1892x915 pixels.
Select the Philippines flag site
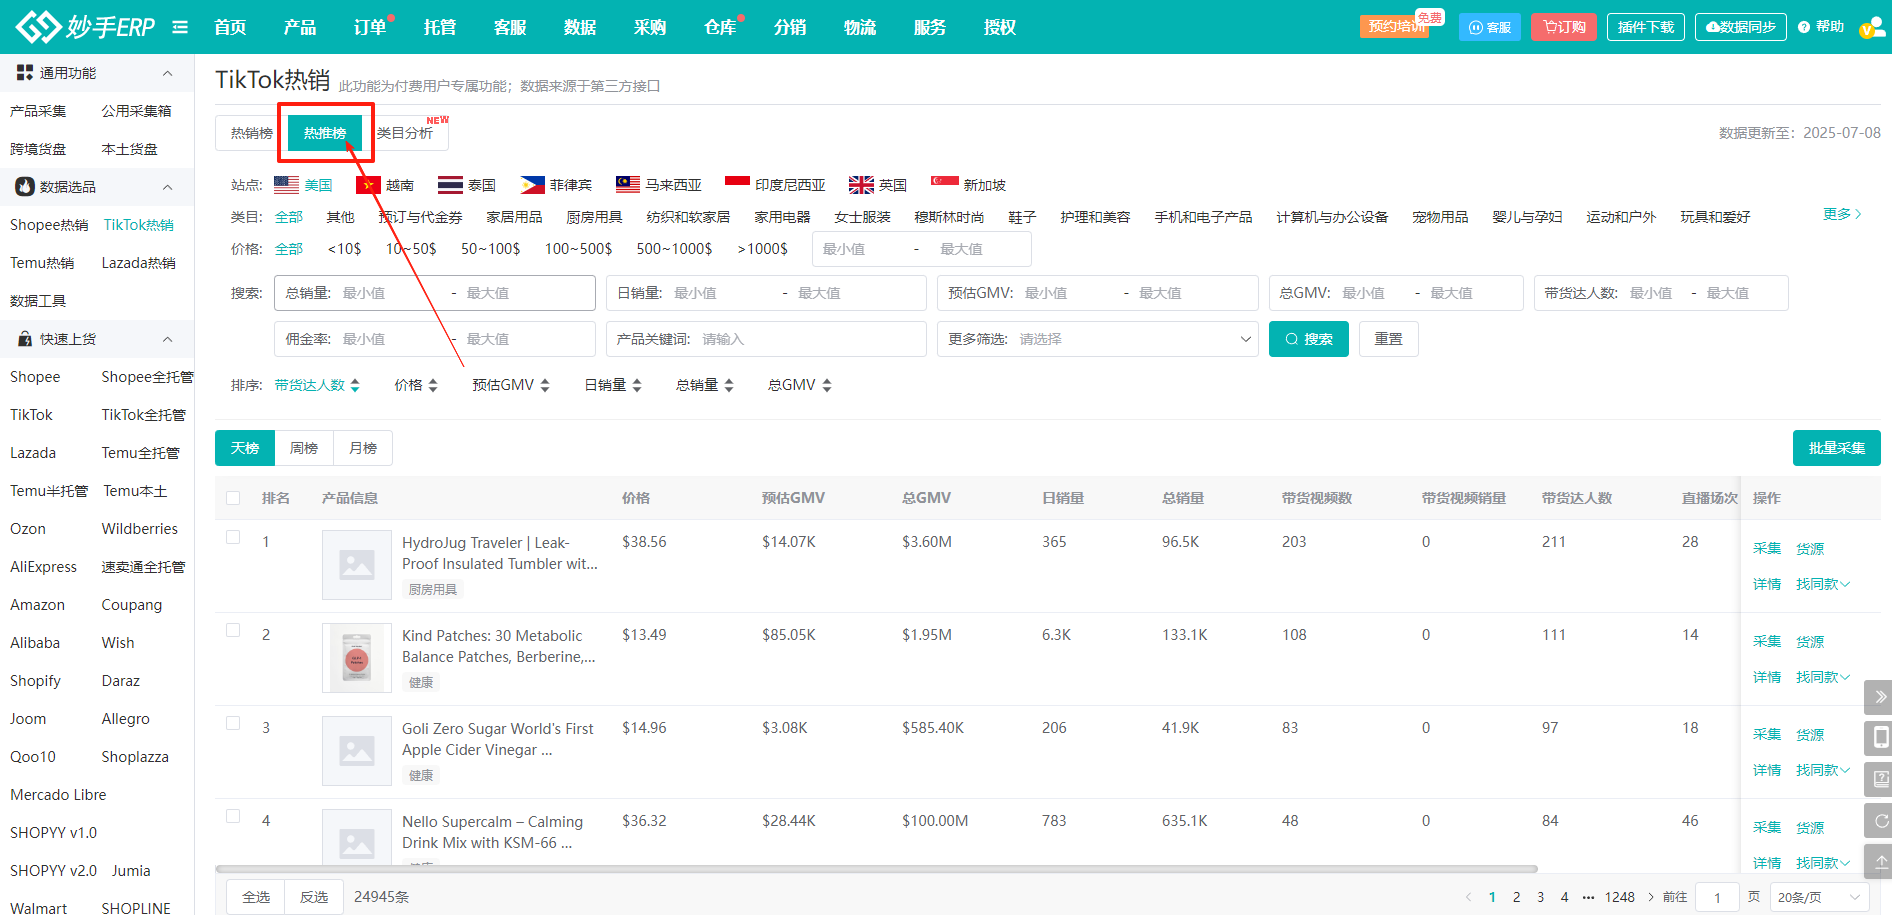click(532, 185)
